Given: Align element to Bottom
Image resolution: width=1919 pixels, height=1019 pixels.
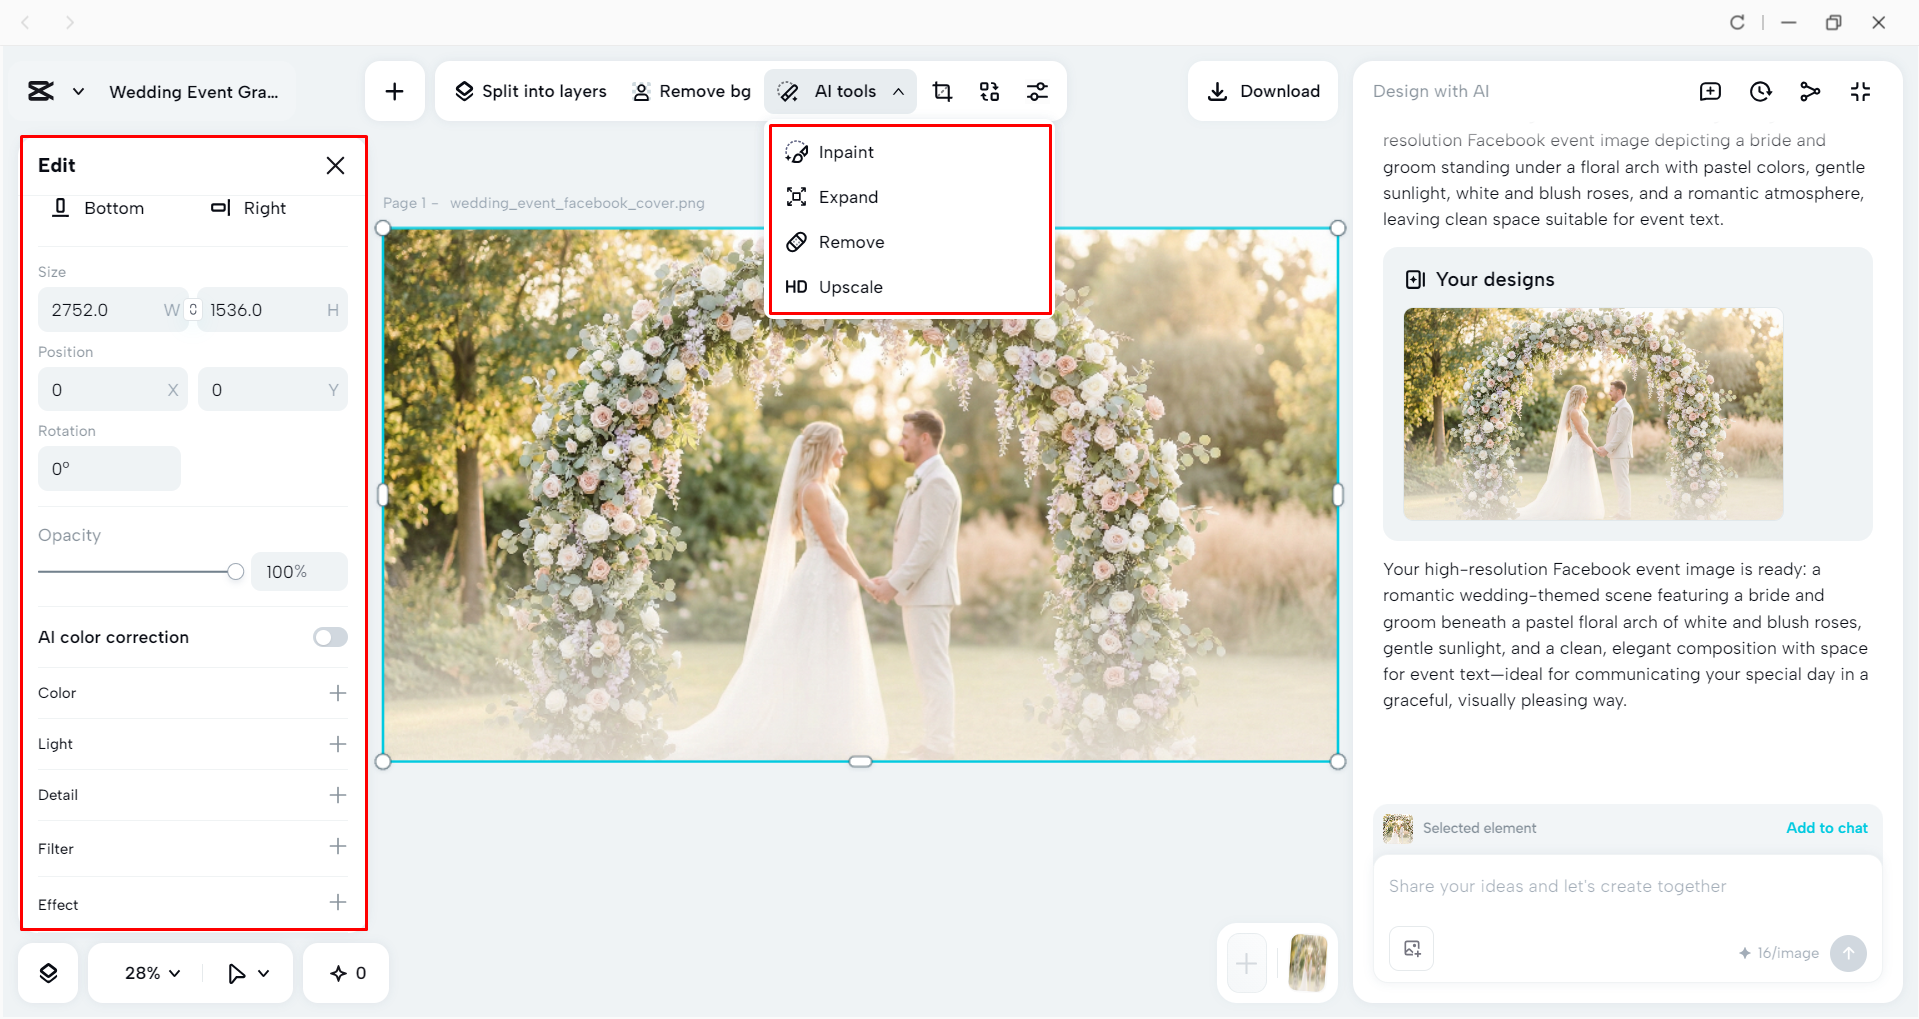Looking at the screenshot, I should (x=99, y=208).
